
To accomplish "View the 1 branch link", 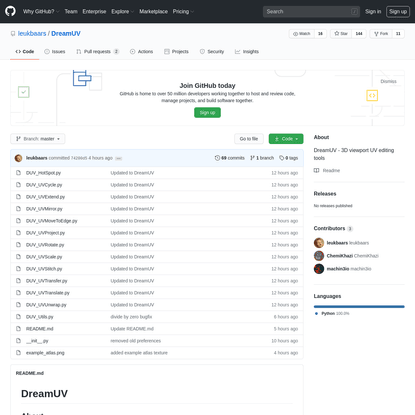I will tap(262, 158).
